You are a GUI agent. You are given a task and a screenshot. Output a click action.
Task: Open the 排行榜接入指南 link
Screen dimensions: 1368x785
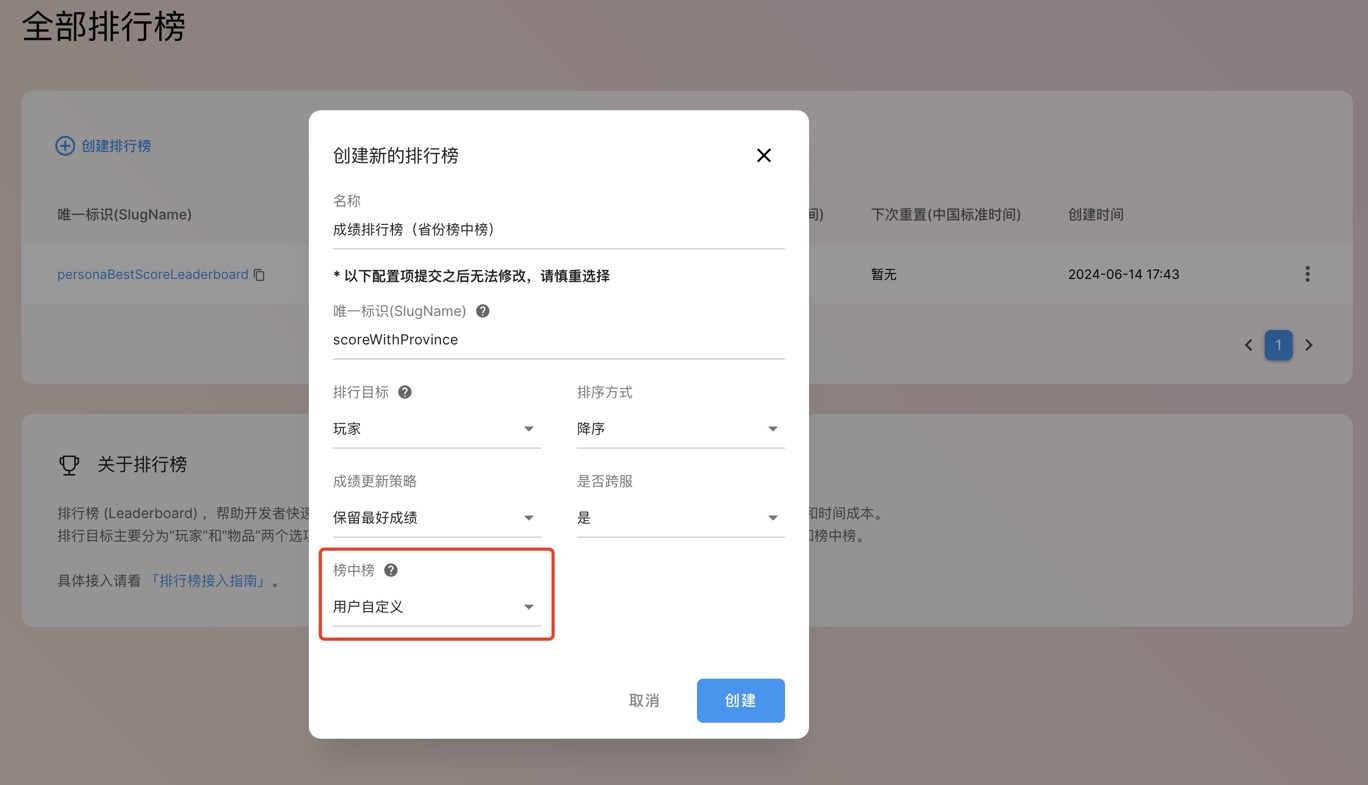211,581
